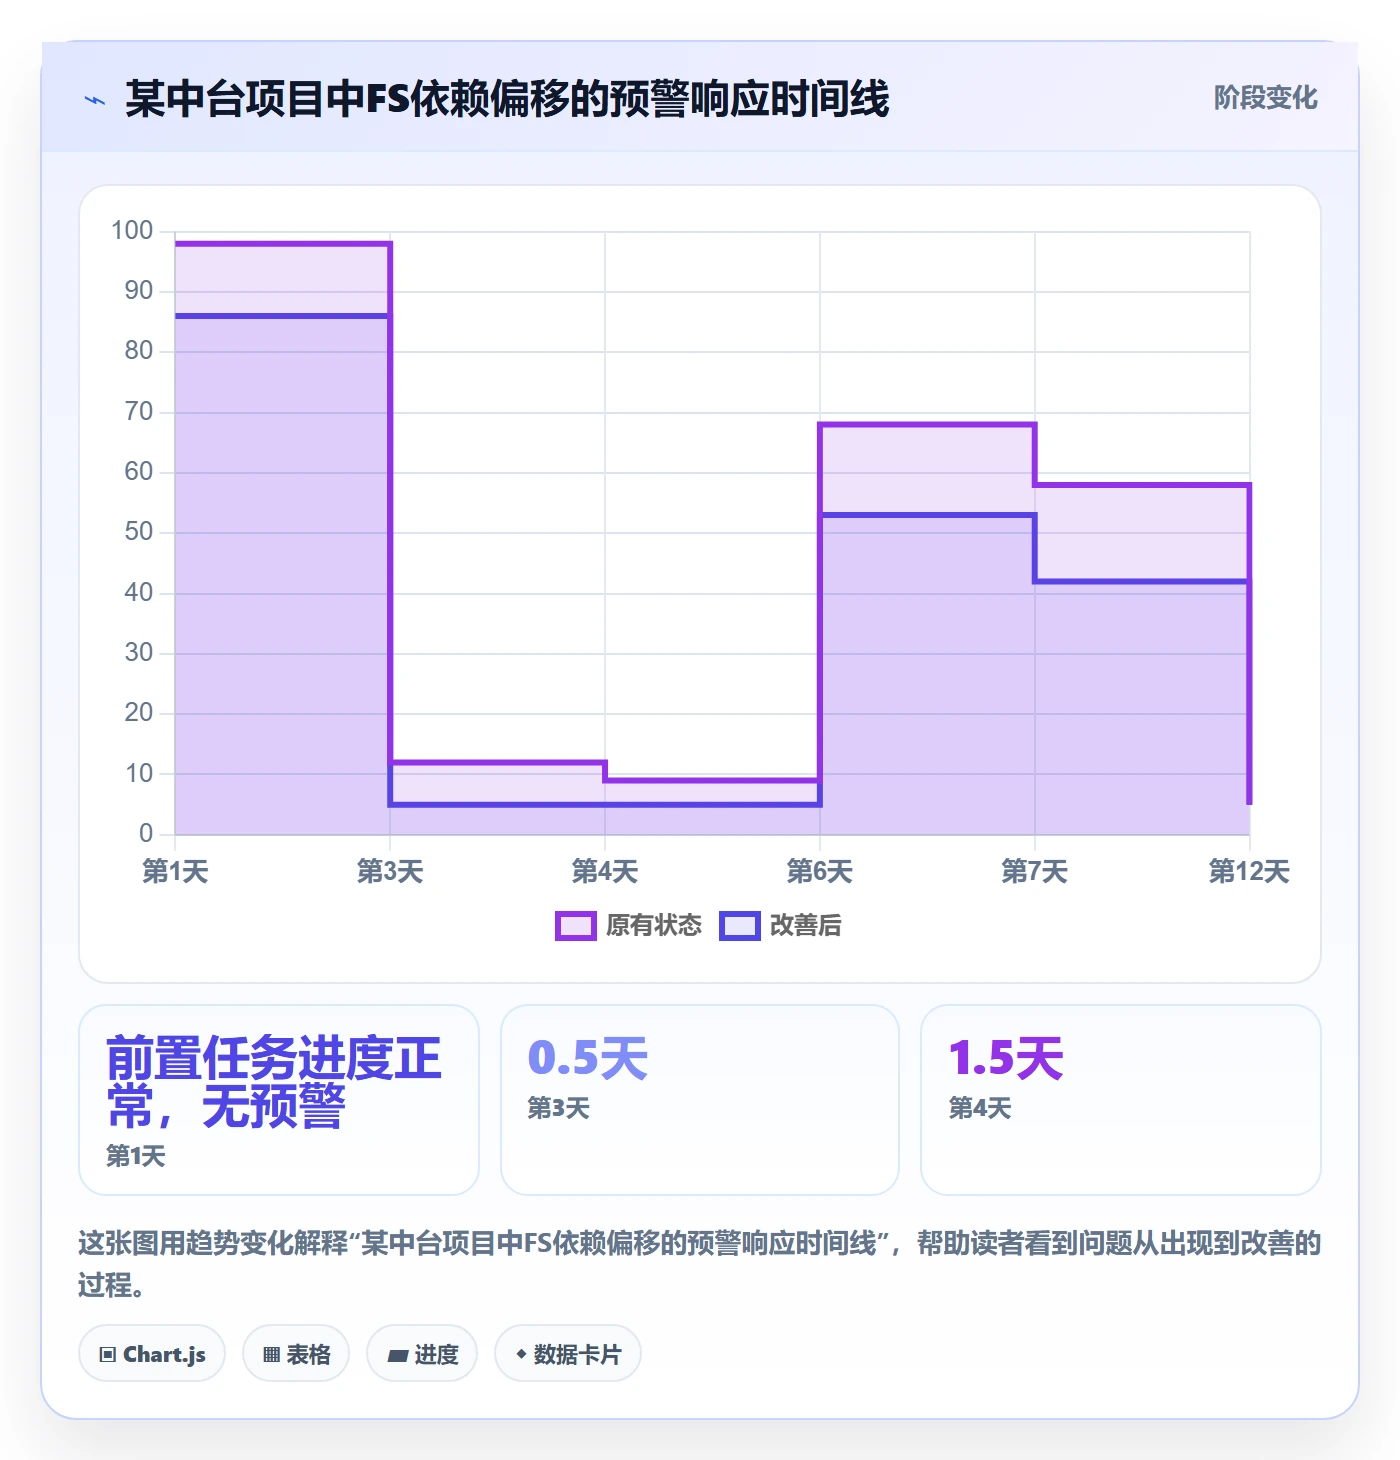Select the 表格 tag chip
Screen dimensions: 1400x1460
pos(296,1354)
